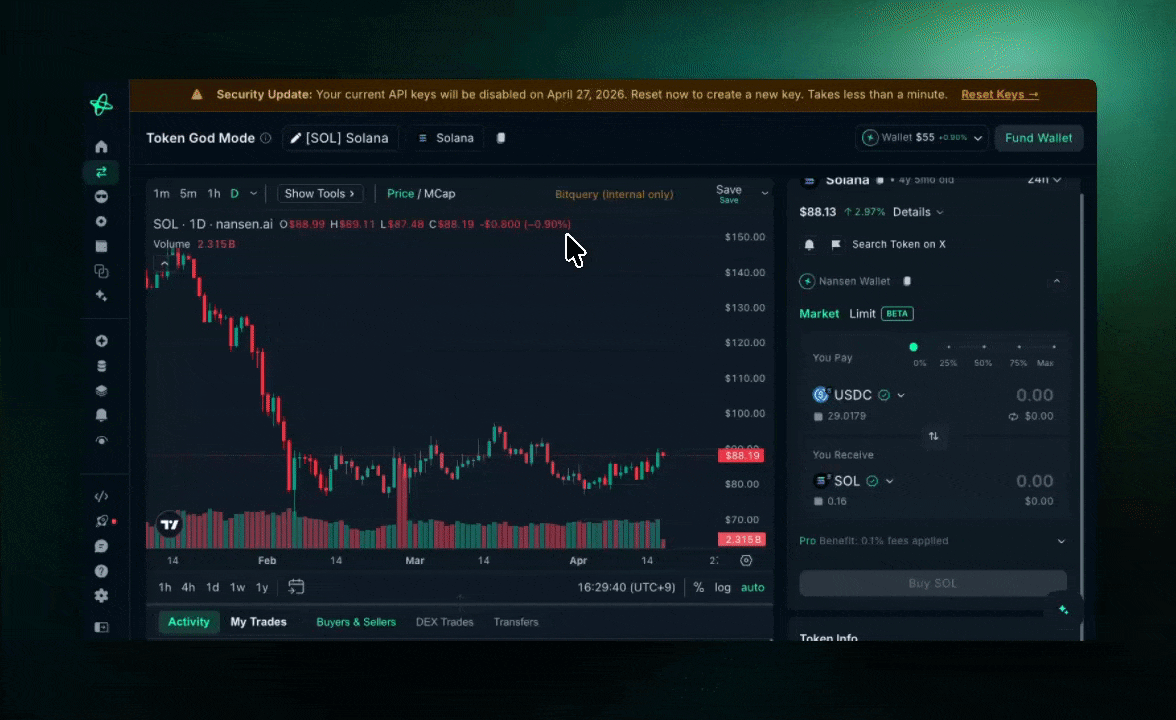Click the flag icon beside Search Token on X
The height and width of the screenshot is (720, 1176).
[x=836, y=244]
